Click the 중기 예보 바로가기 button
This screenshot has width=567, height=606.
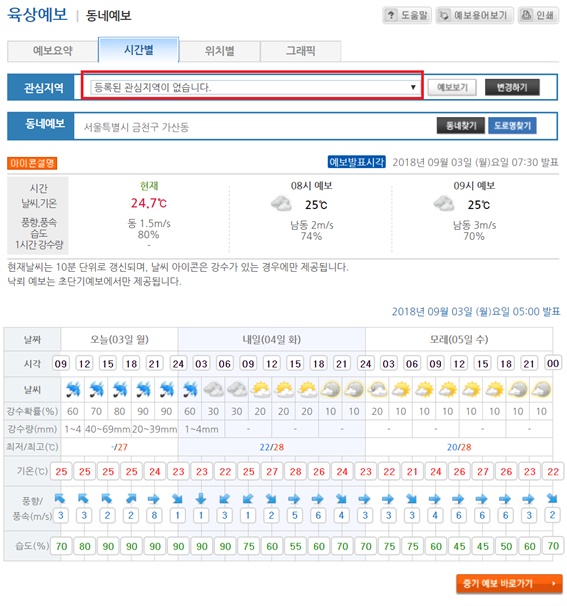coord(509,583)
